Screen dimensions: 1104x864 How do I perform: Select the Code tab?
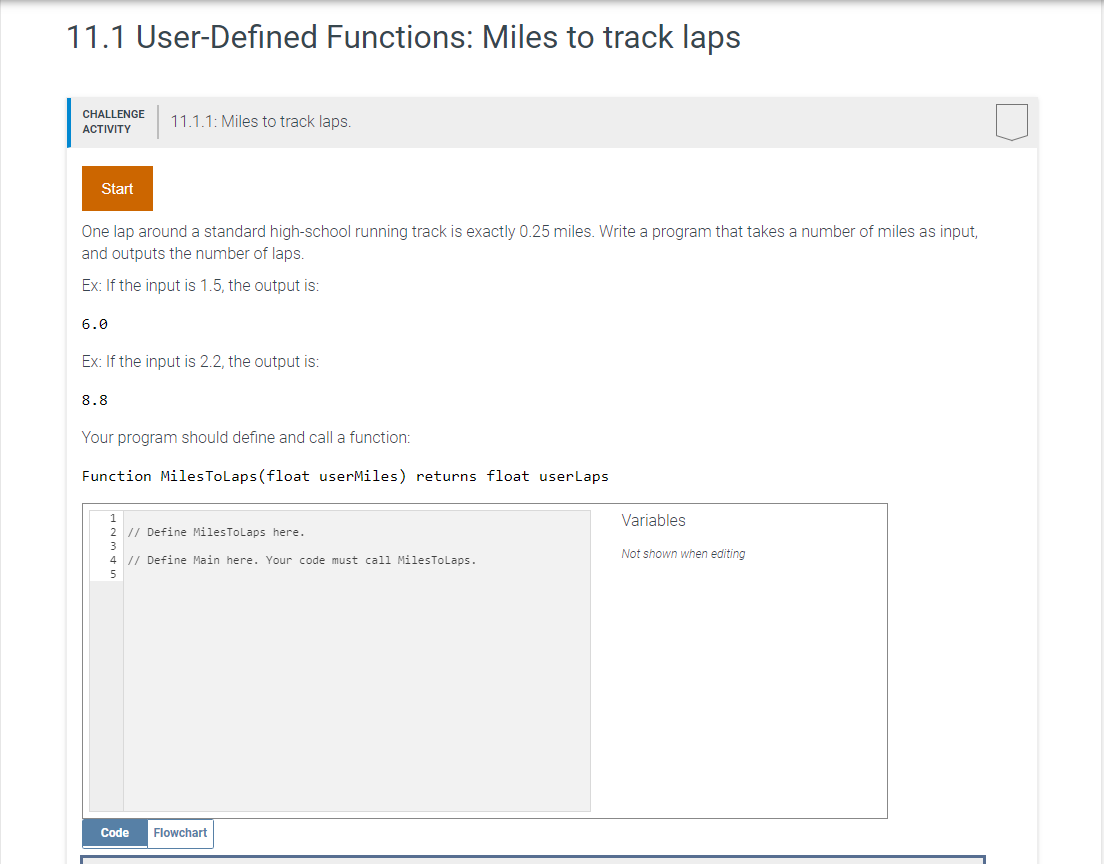(x=114, y=832)
